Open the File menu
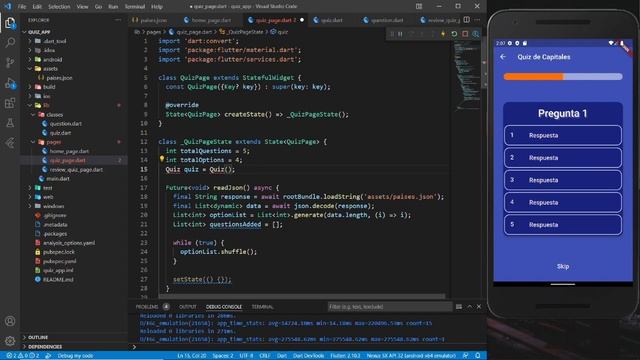This screenshot has width=640, height=360. [22, 7]
